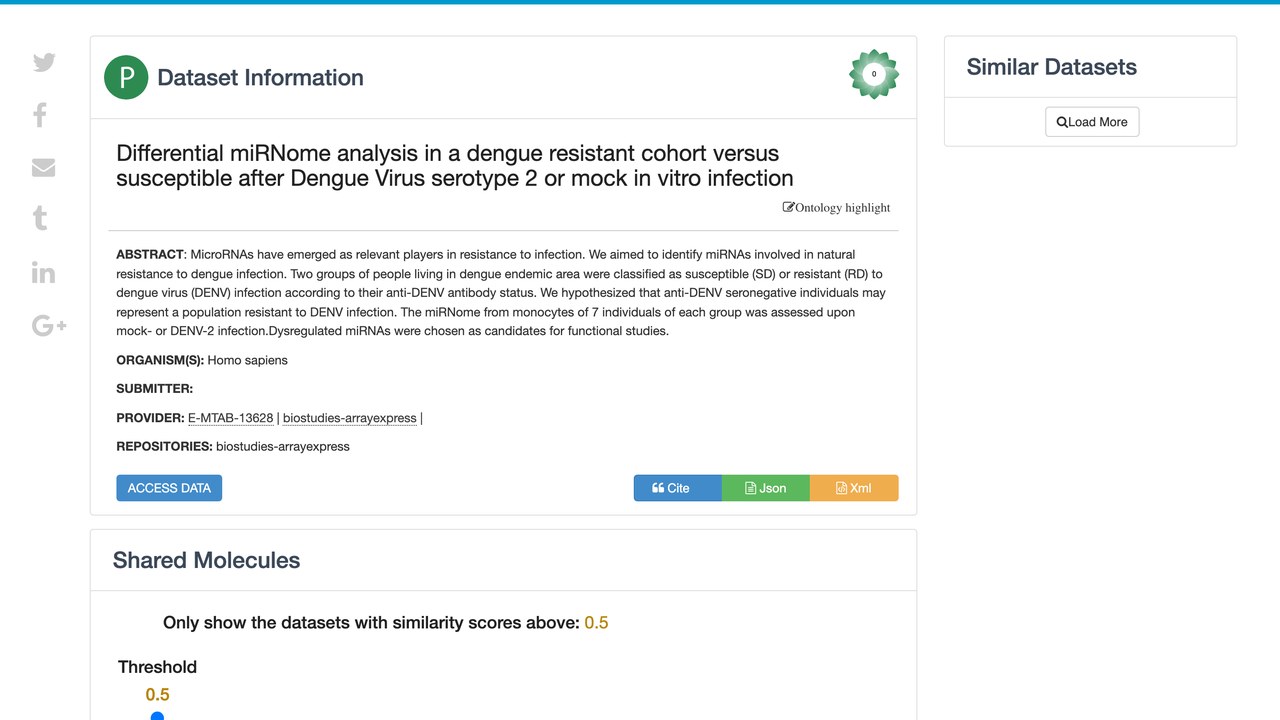Click the green omics score badge
This screenshot has height=720, width=1280.
[874, 74]
